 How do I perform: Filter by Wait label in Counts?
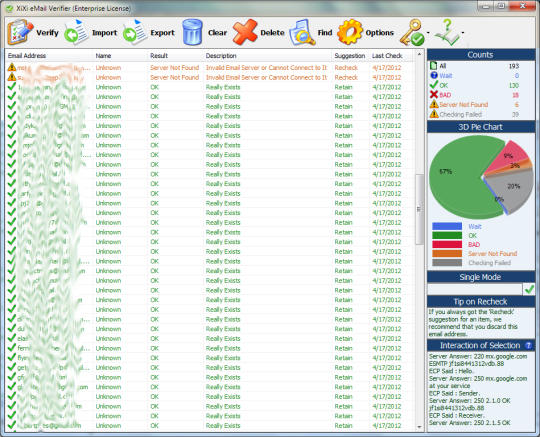tap(446, 76)
